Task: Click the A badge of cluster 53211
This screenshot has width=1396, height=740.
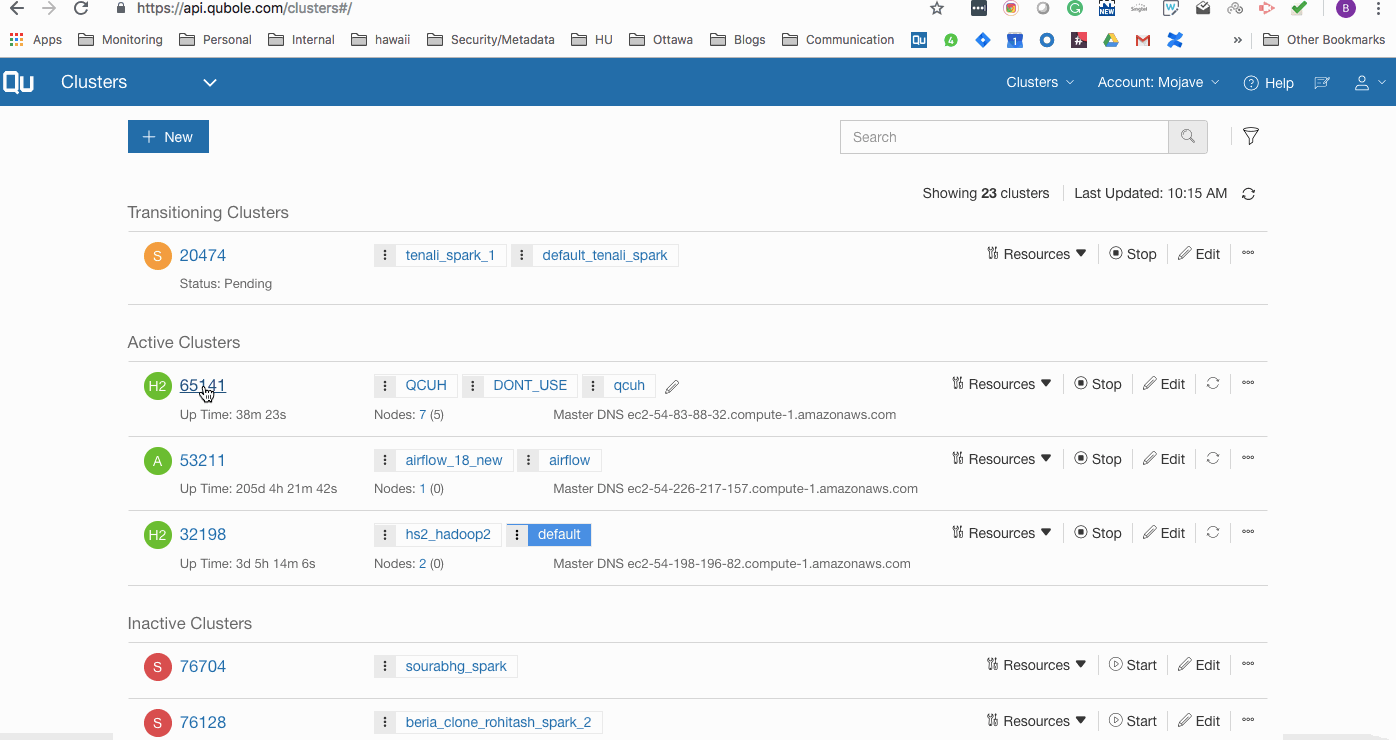Action: pos(158,460)
